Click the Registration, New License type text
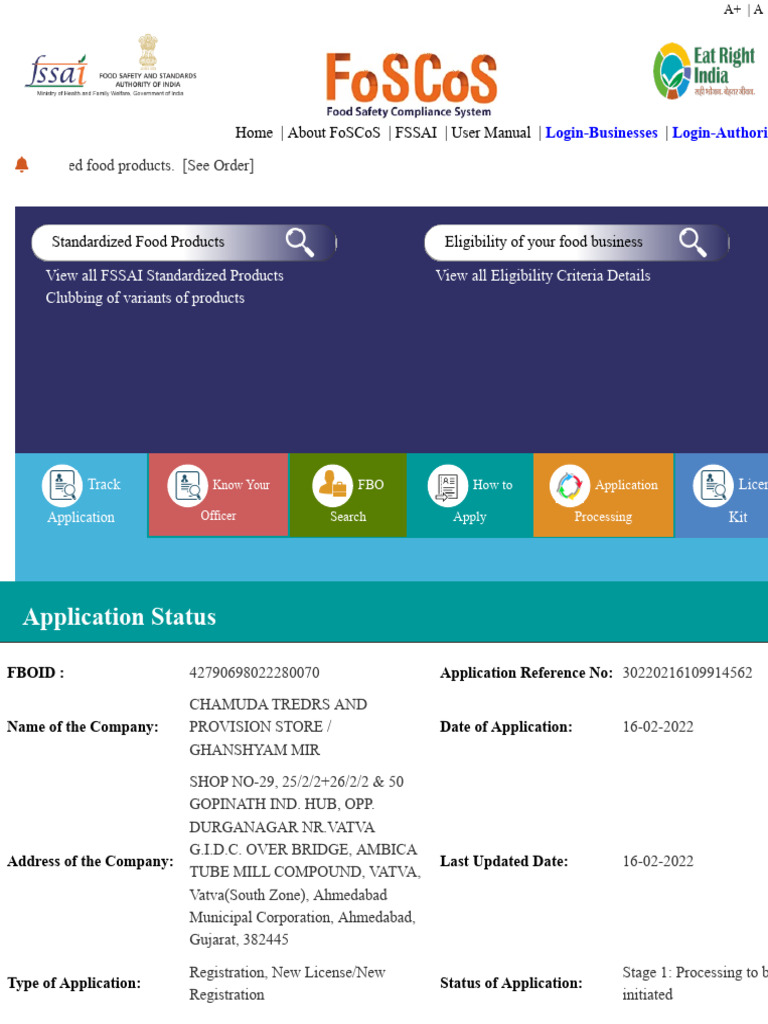The width and height of the screenshot is (768, 1024). [x=287, y=984]
